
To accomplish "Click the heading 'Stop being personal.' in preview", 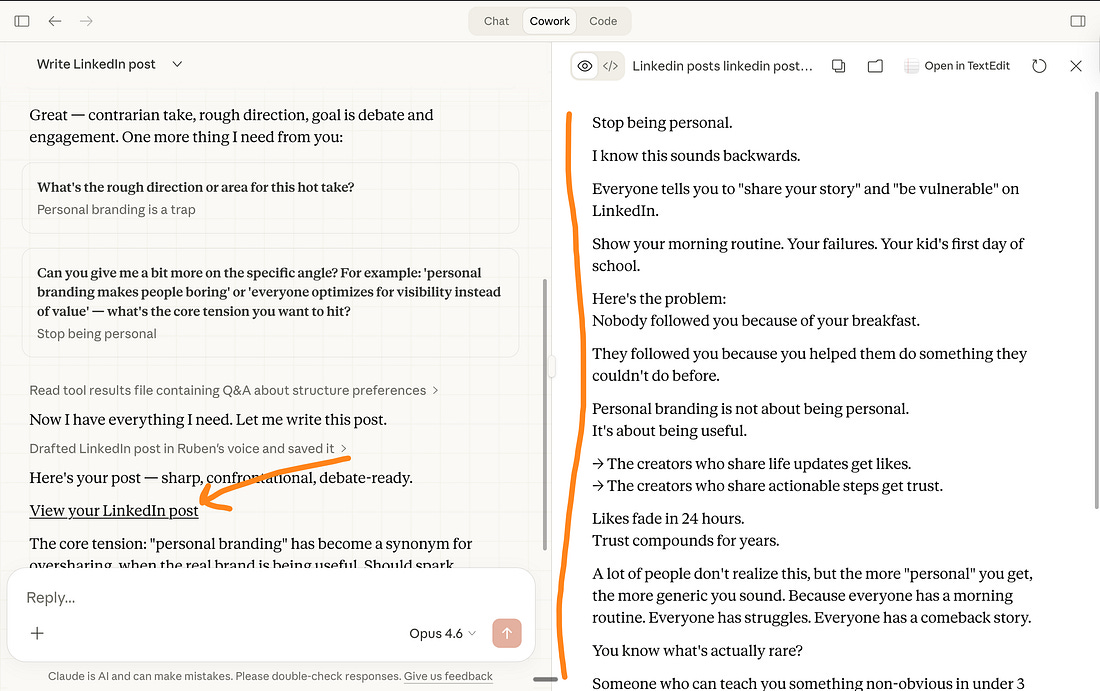I will 662,123.
